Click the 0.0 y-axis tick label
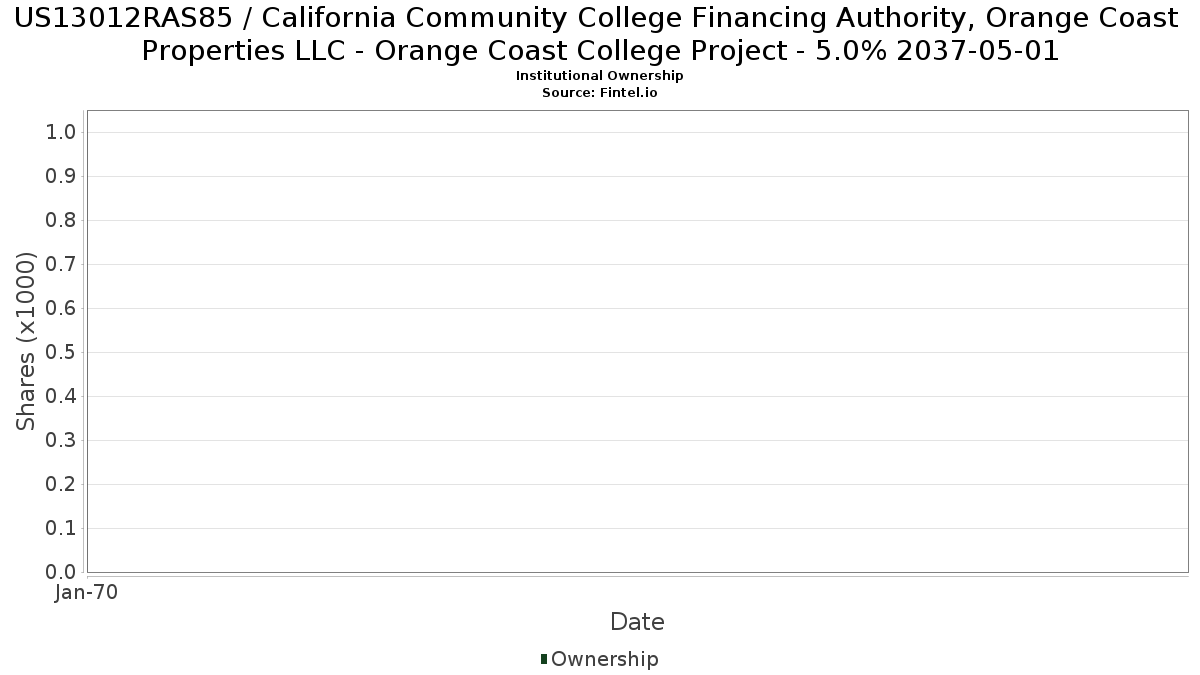 tap(62, 573)
